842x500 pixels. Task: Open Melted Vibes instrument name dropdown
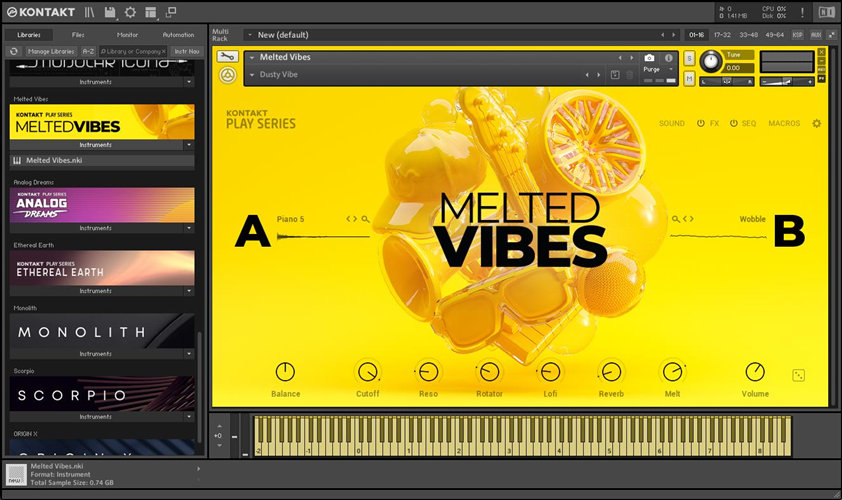(252, 57)
